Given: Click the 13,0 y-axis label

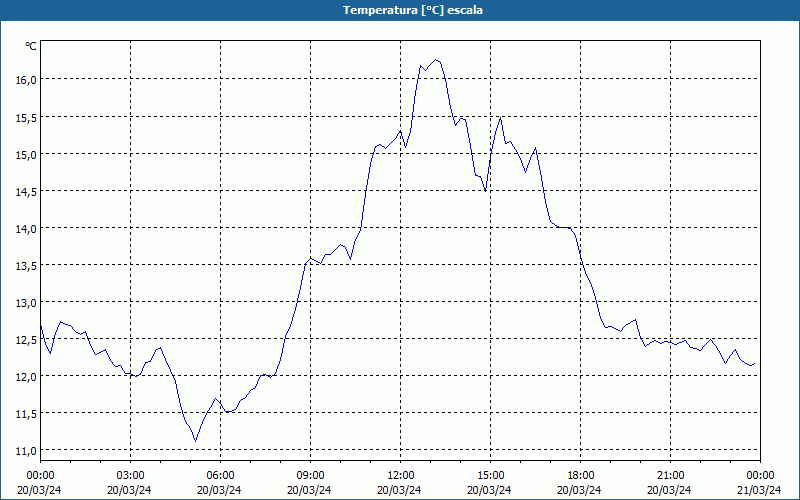Looking at the screenshot, I should [26, 303].
